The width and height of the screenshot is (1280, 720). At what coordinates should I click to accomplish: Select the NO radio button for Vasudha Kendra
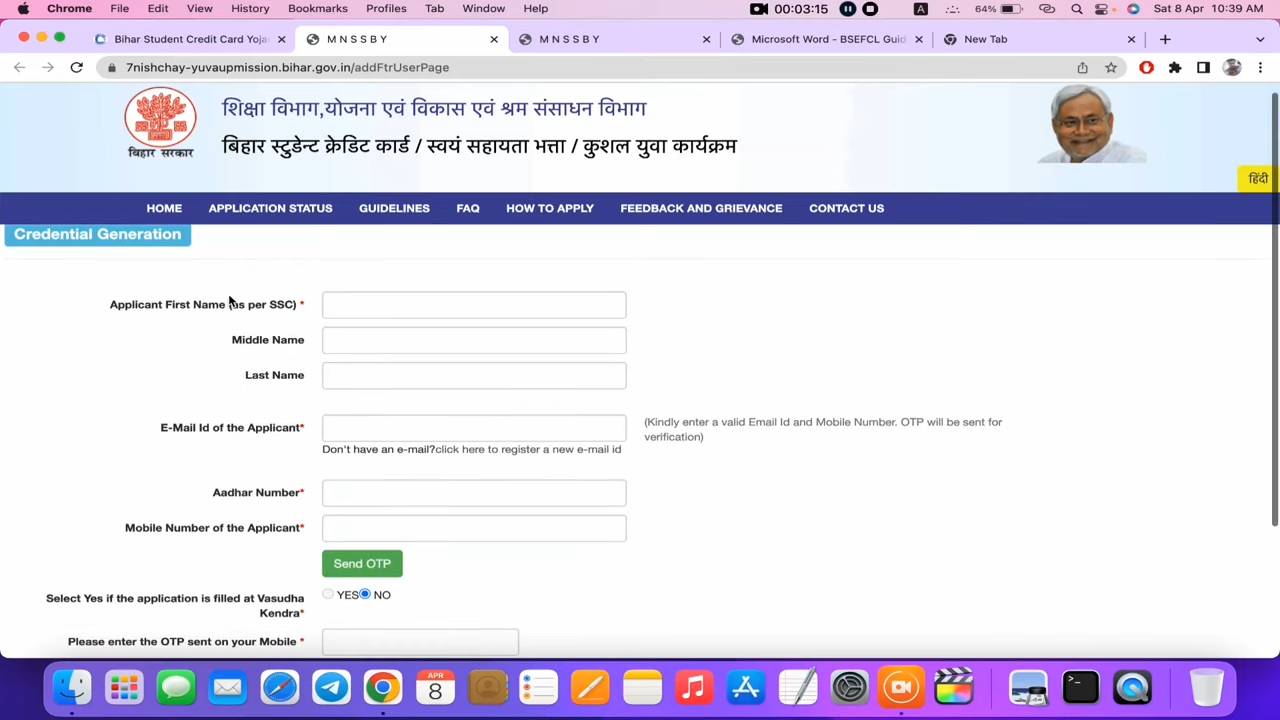tap(366, 594)
